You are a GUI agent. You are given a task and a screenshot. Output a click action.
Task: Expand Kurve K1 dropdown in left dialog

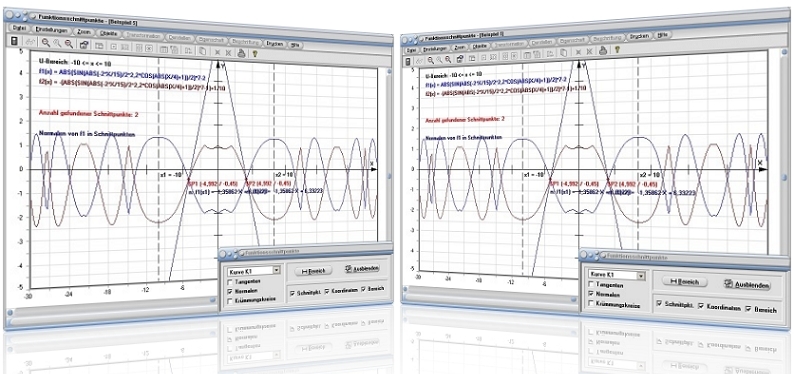coord(276,271)
